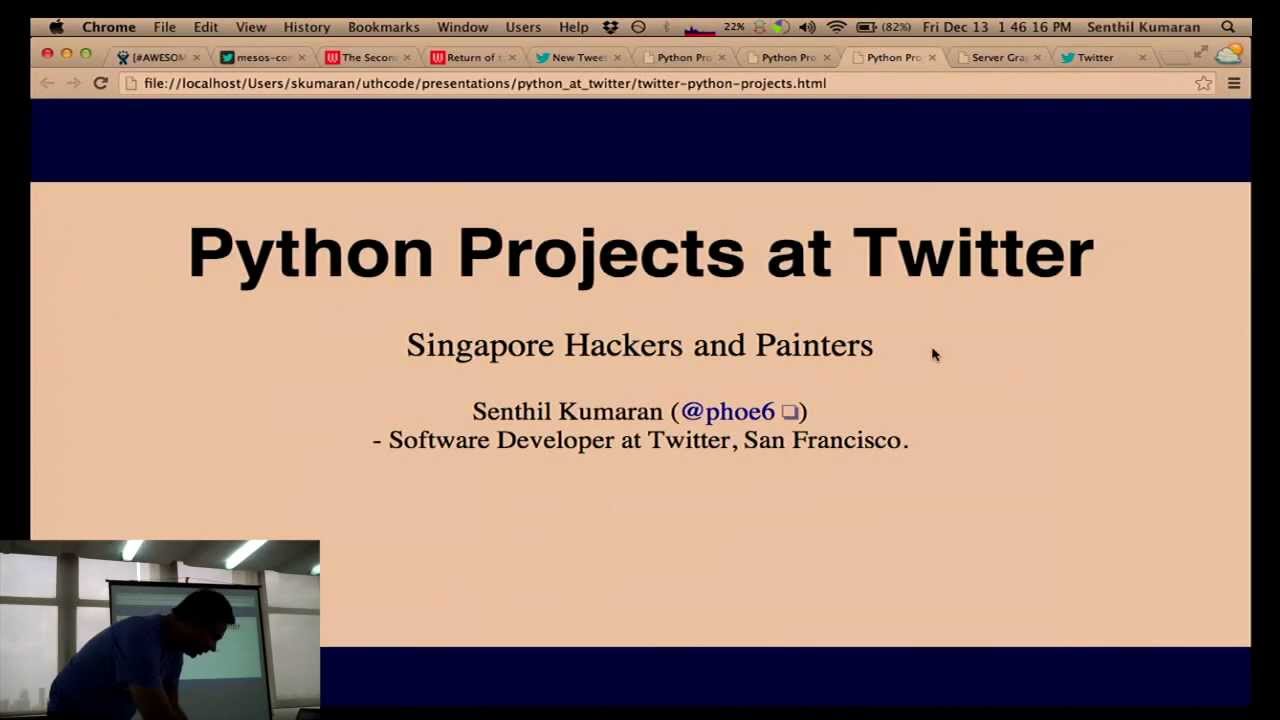This screenshot has height=720, width=1280.
Task: Open the Senthil Kumaran user menu
Action: [1144, 27]
